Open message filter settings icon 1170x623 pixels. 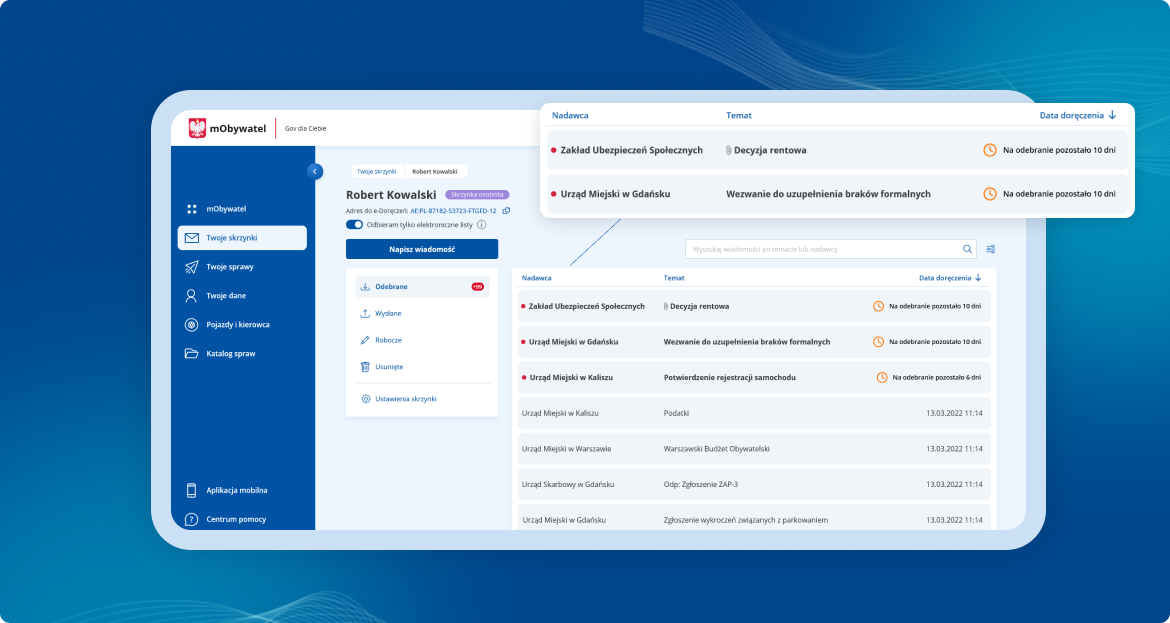pyautogui.click(x=990, y=249)
